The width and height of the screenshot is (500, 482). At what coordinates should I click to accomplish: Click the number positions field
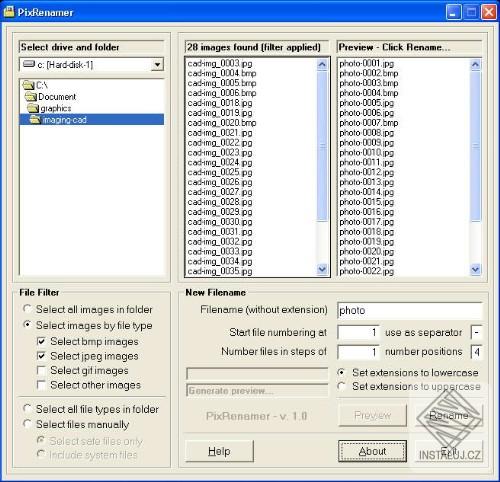[x=476, y=352]
